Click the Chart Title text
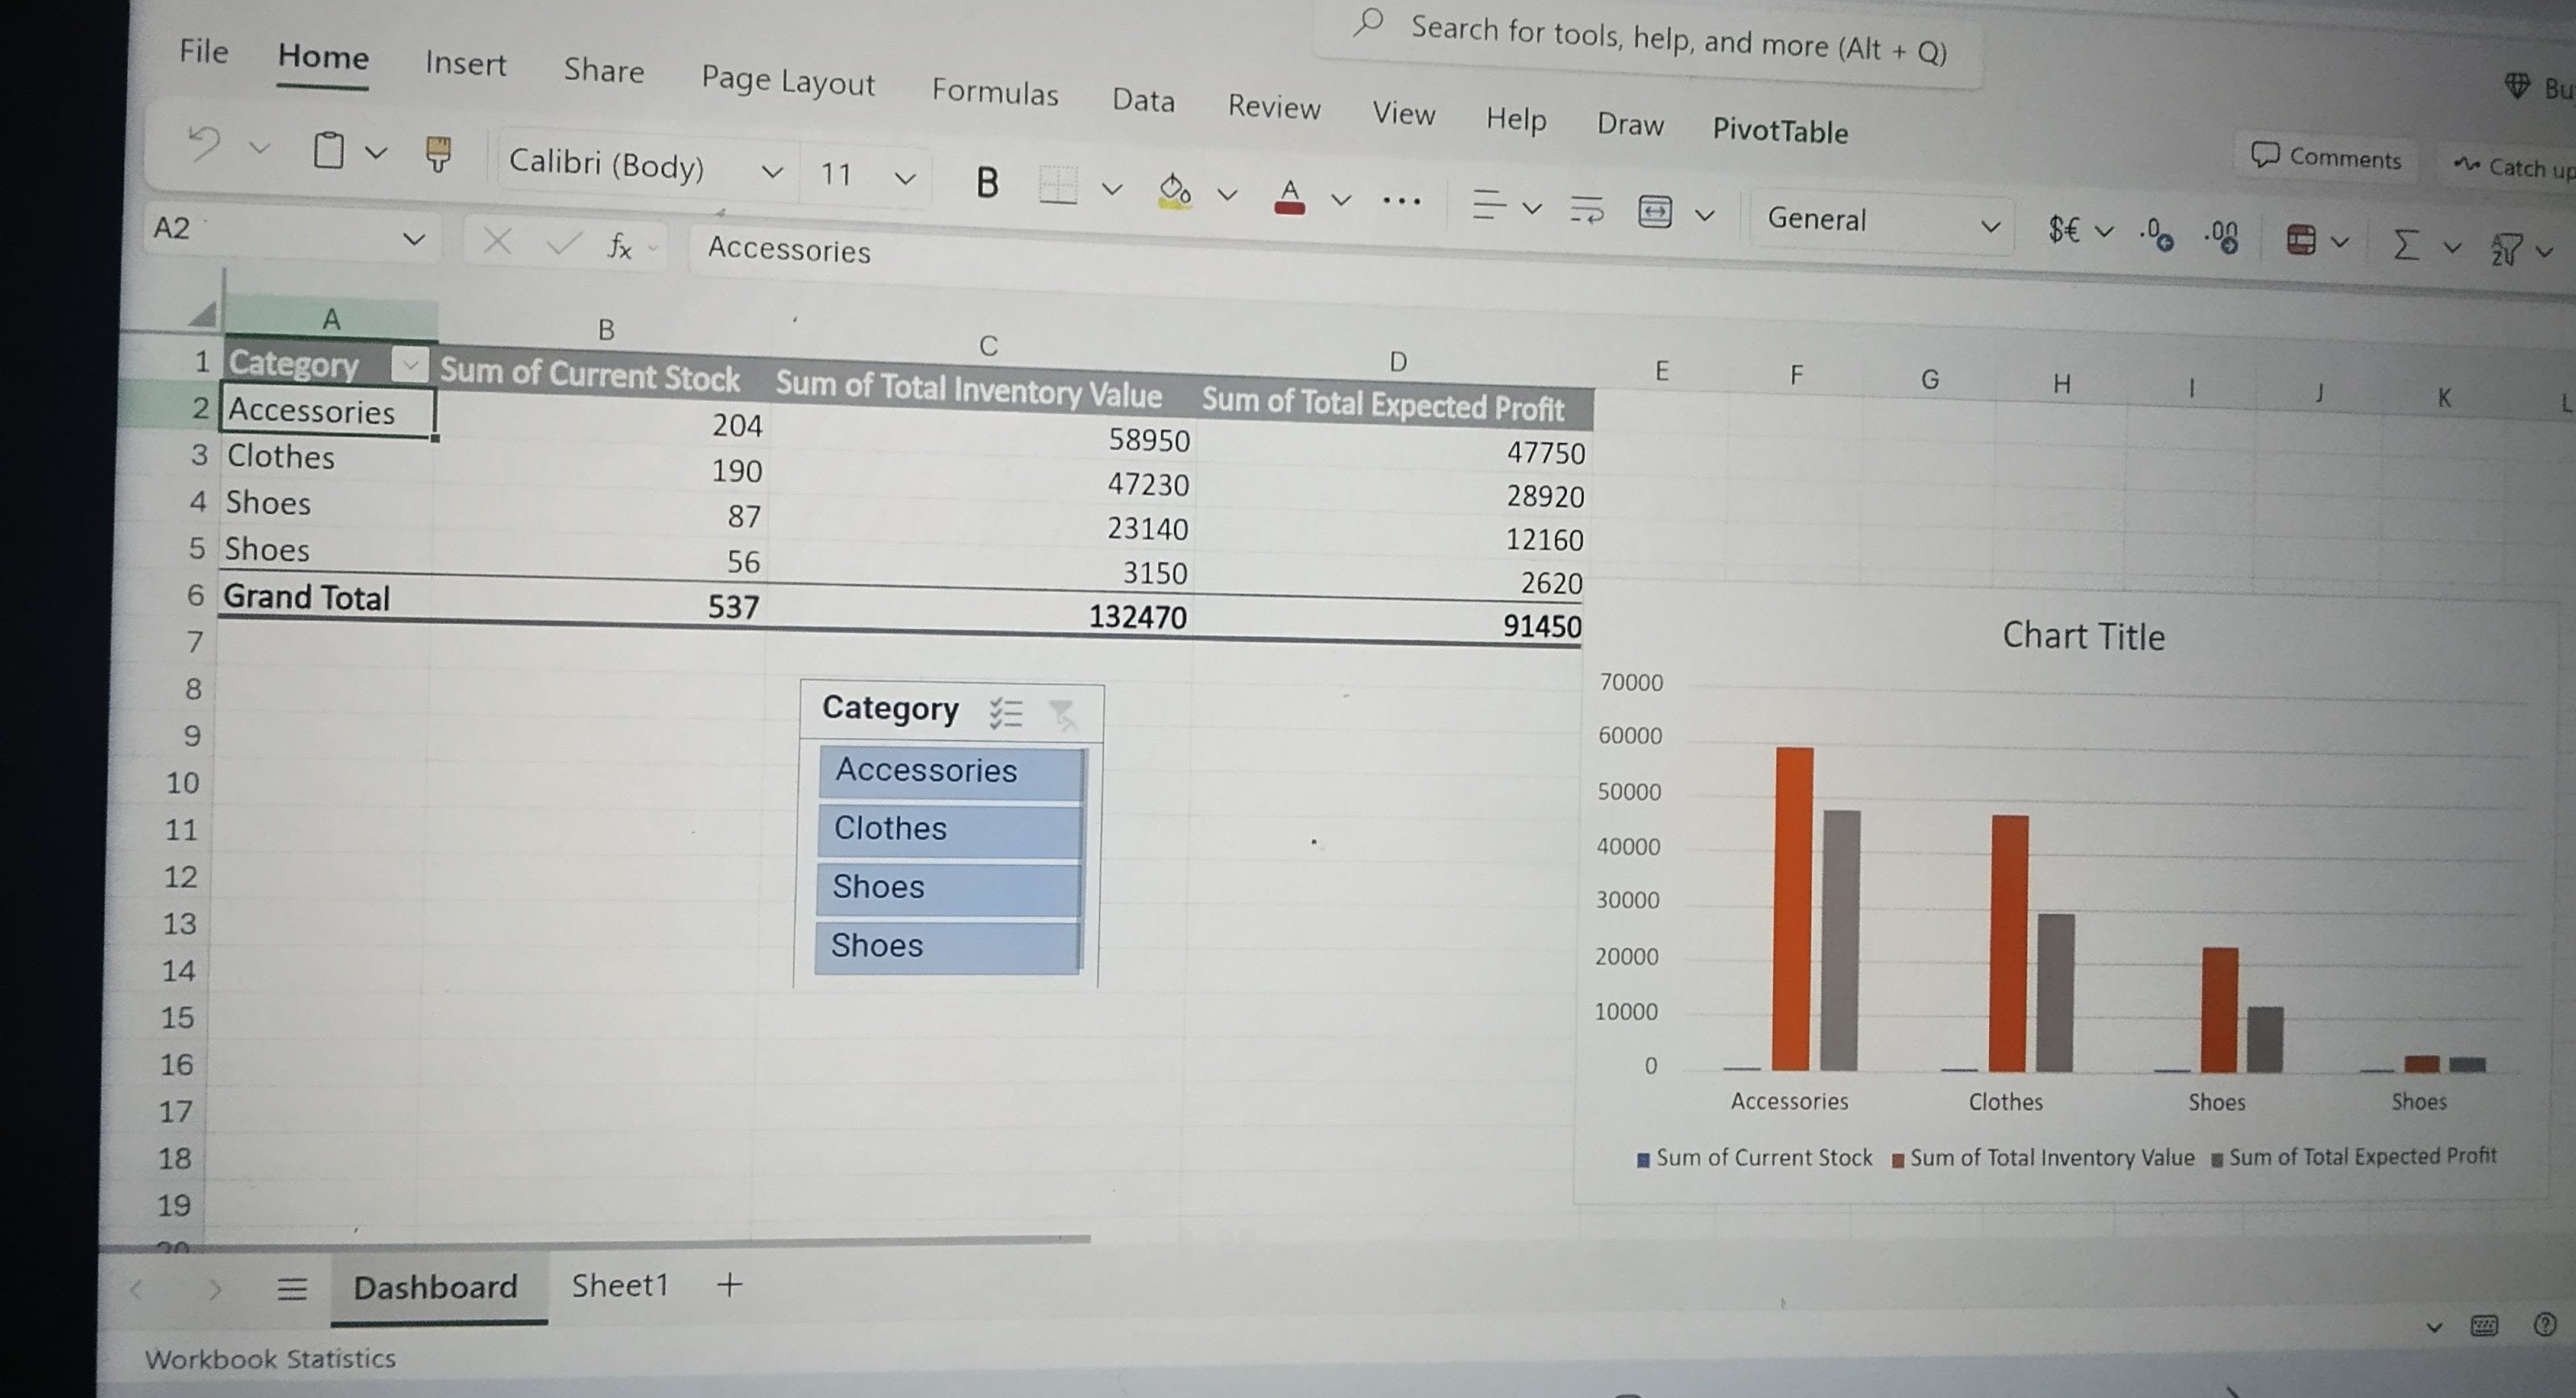The height and width of the screenshot is (1398, 2576). 2083,636
